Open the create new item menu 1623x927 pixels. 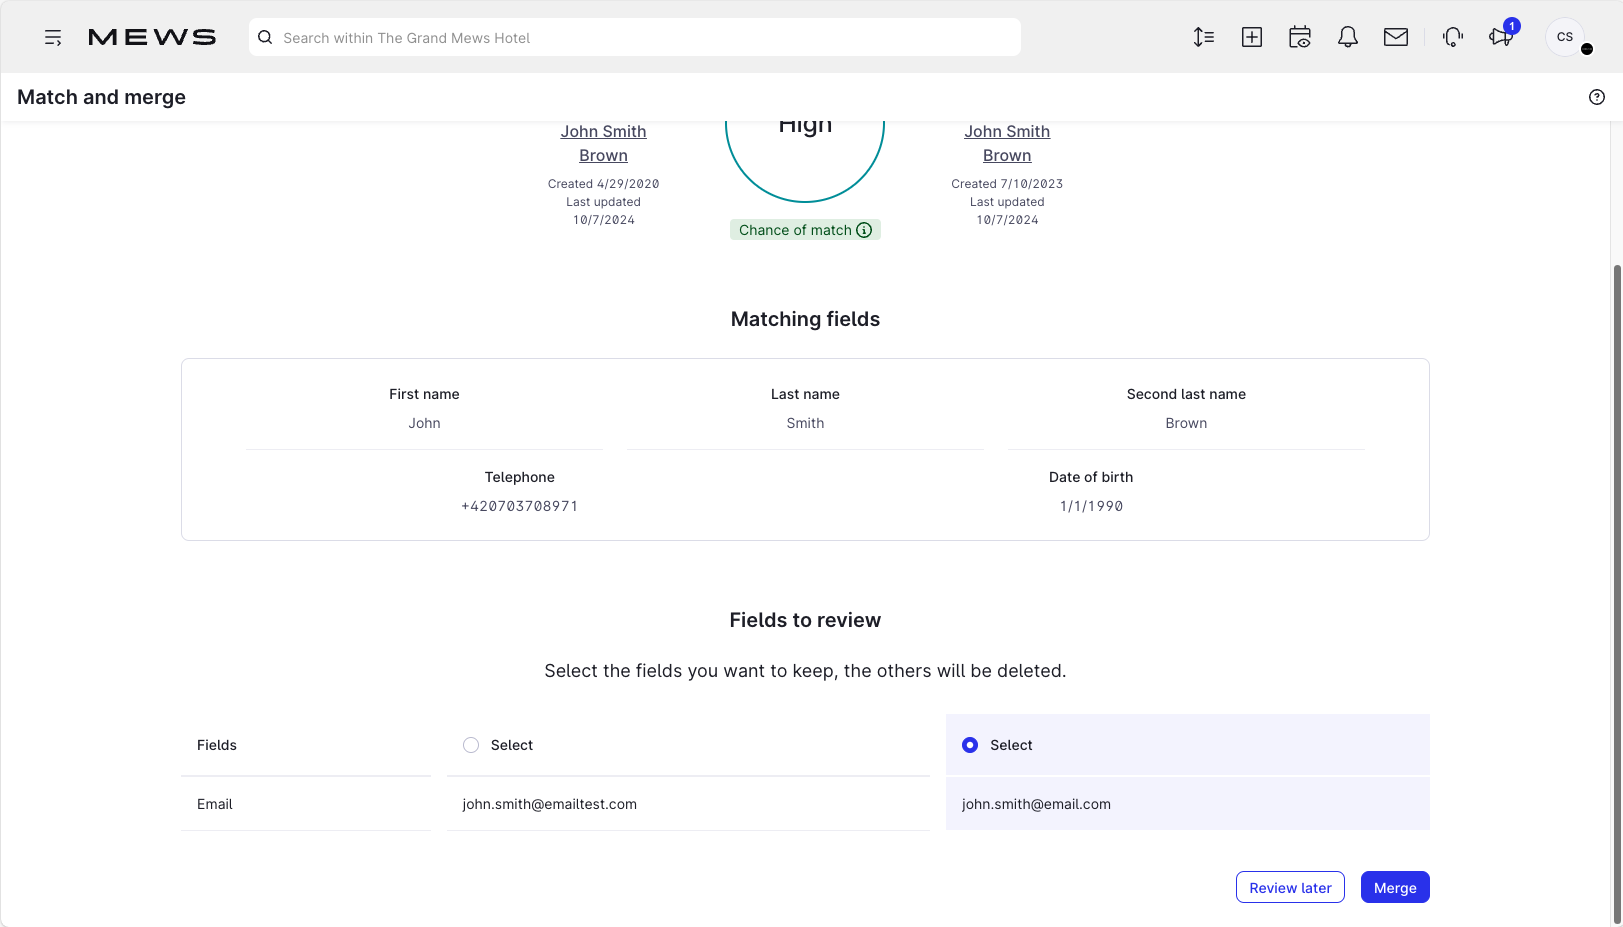coord(1251,36)
